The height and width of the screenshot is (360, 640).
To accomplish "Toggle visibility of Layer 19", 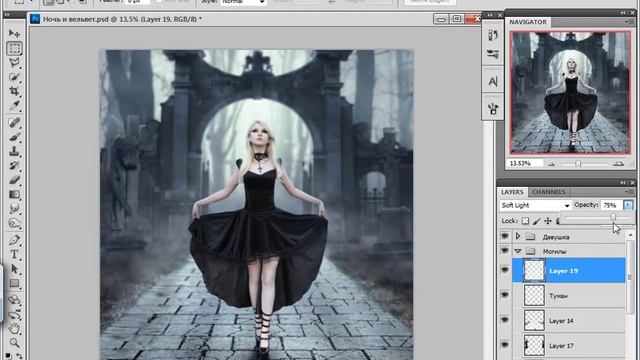I will (x=505, y=270).
